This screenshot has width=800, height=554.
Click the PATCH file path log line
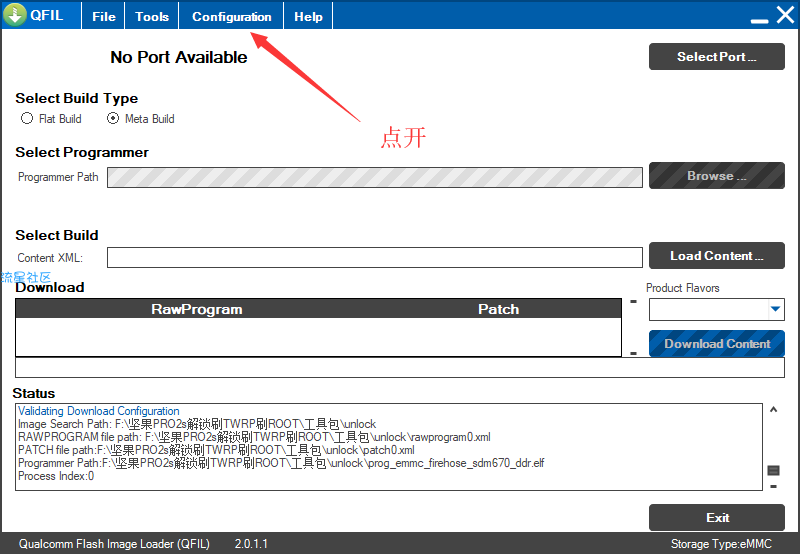tap(216, 450)
